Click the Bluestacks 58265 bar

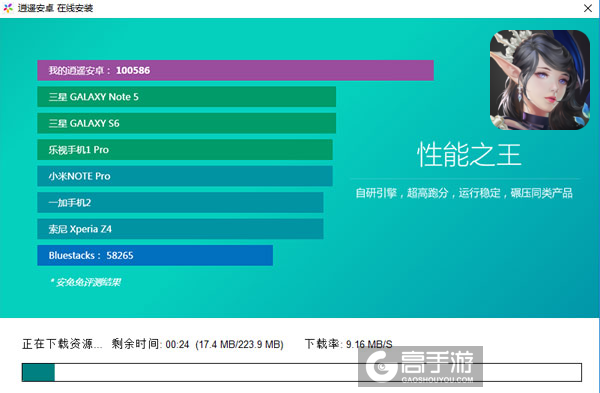click(155, 255)
